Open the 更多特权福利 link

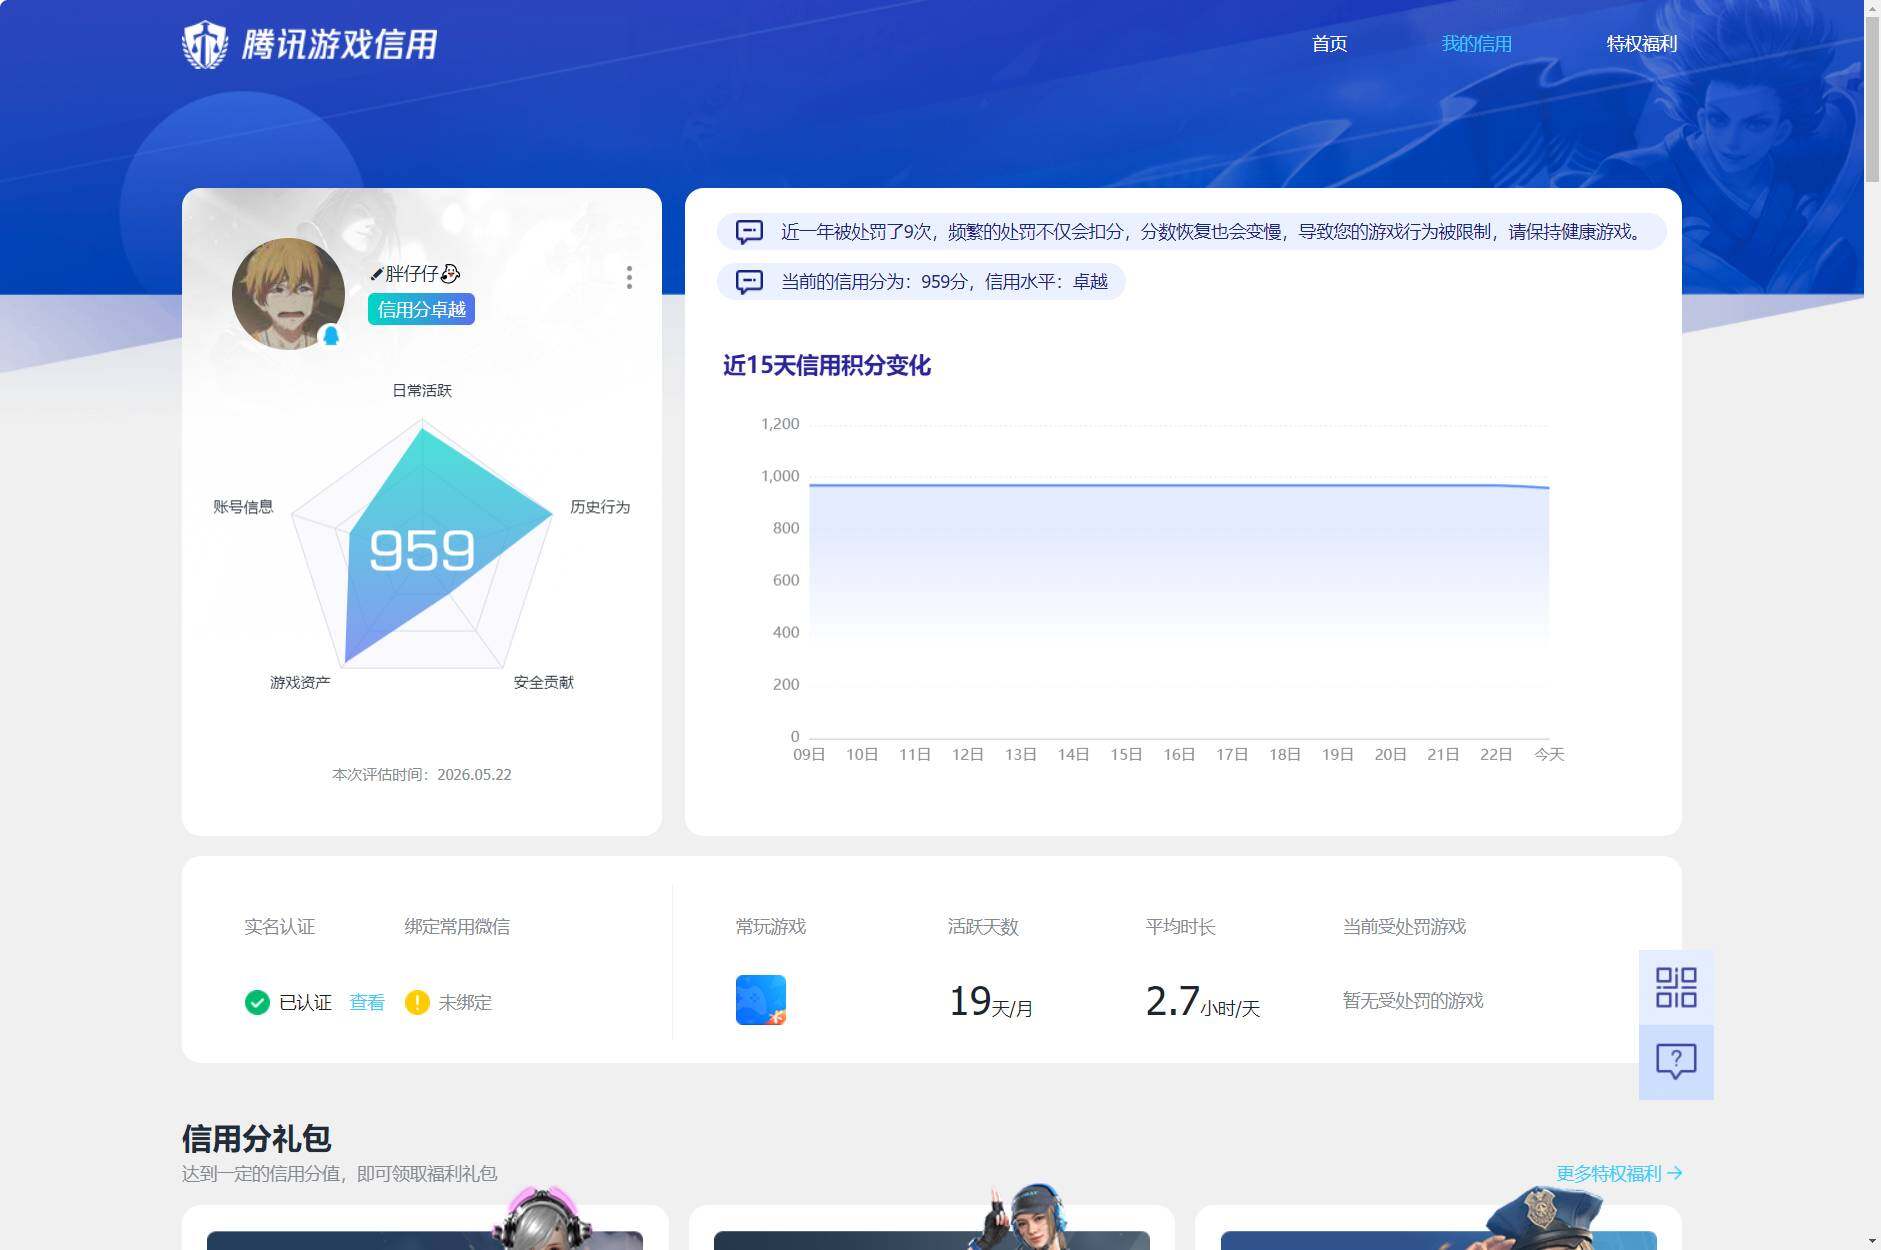[1619, 1173]
